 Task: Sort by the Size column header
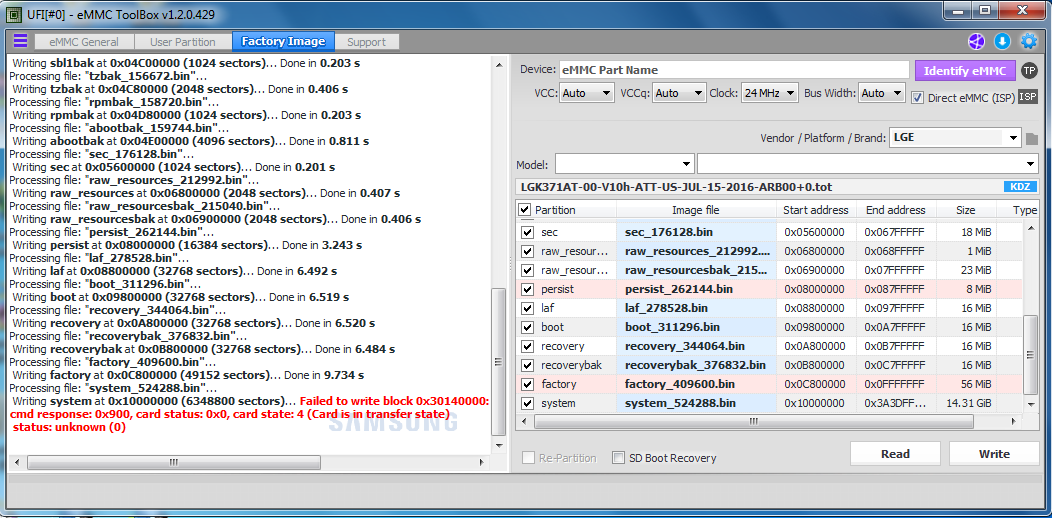click(965, 210)
